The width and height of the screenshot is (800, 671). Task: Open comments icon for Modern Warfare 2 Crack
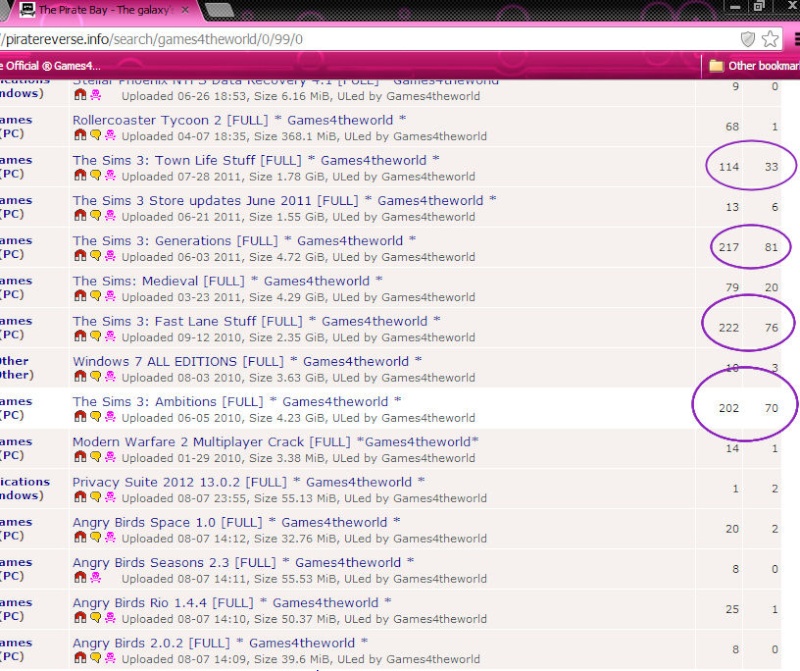(95, 457)
